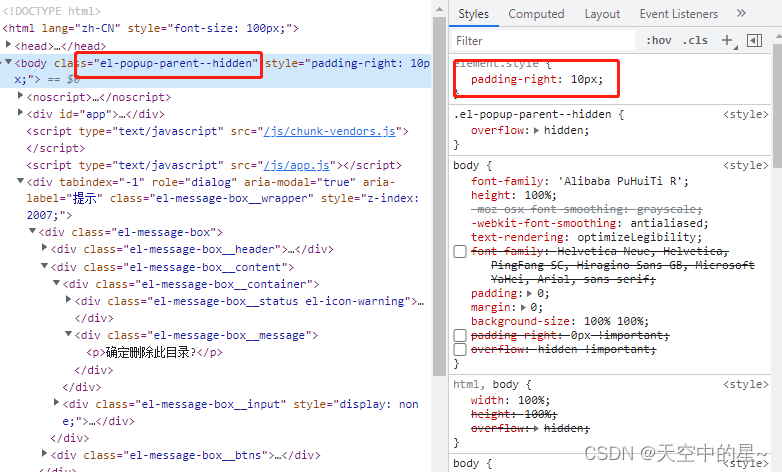Click the struck -moz-osx-font-smoothing declaration
This screenshot has width=782, height=472.
coord(586,210)
